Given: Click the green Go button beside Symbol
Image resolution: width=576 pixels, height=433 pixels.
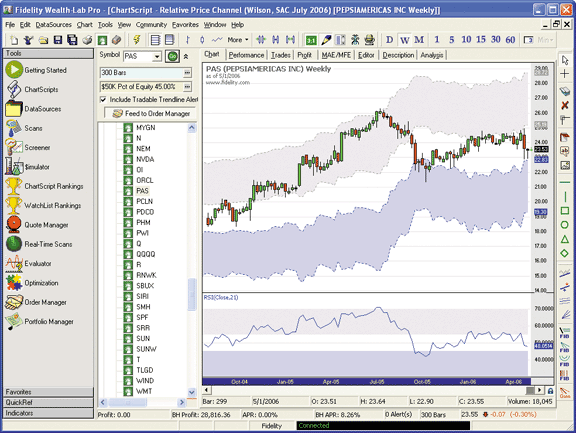Looking at the screenshot, I should pos(172,56).
